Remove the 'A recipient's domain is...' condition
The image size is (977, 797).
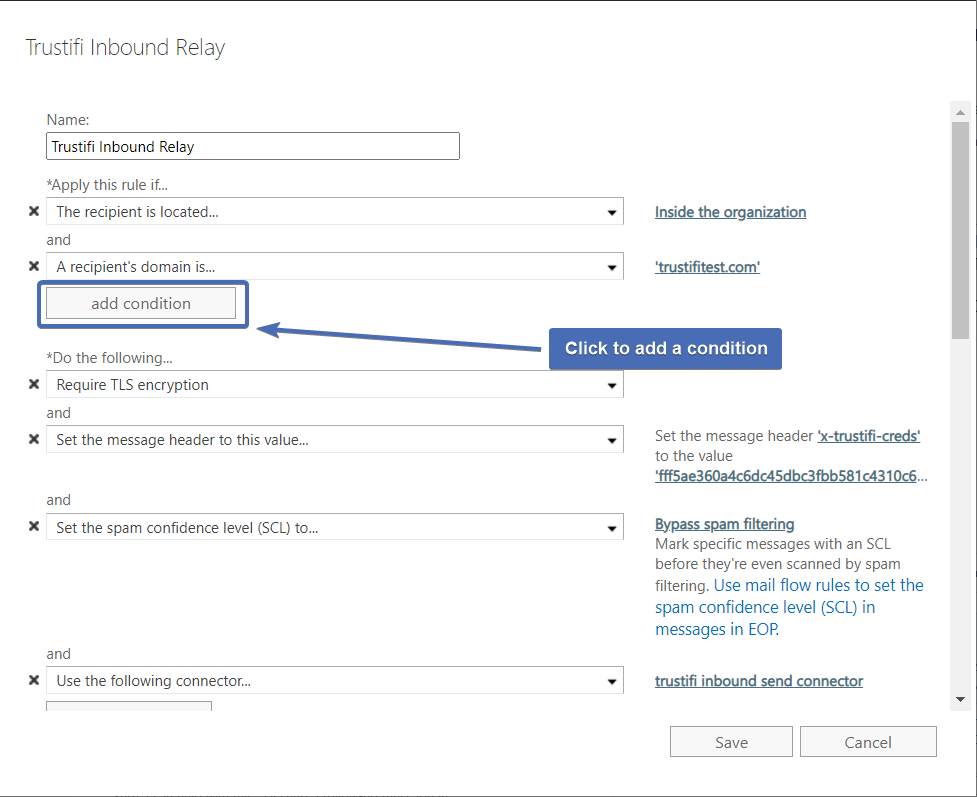pos(34,266)
